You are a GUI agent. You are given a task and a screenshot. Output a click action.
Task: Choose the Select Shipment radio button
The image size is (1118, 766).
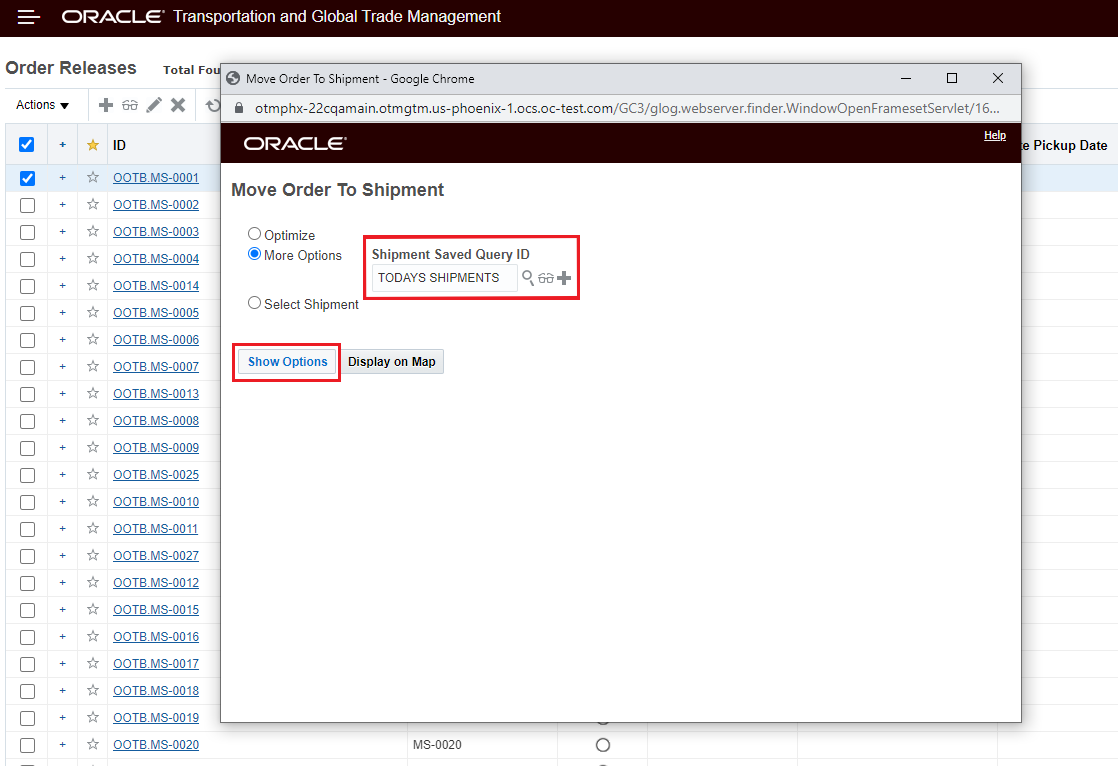254,303
